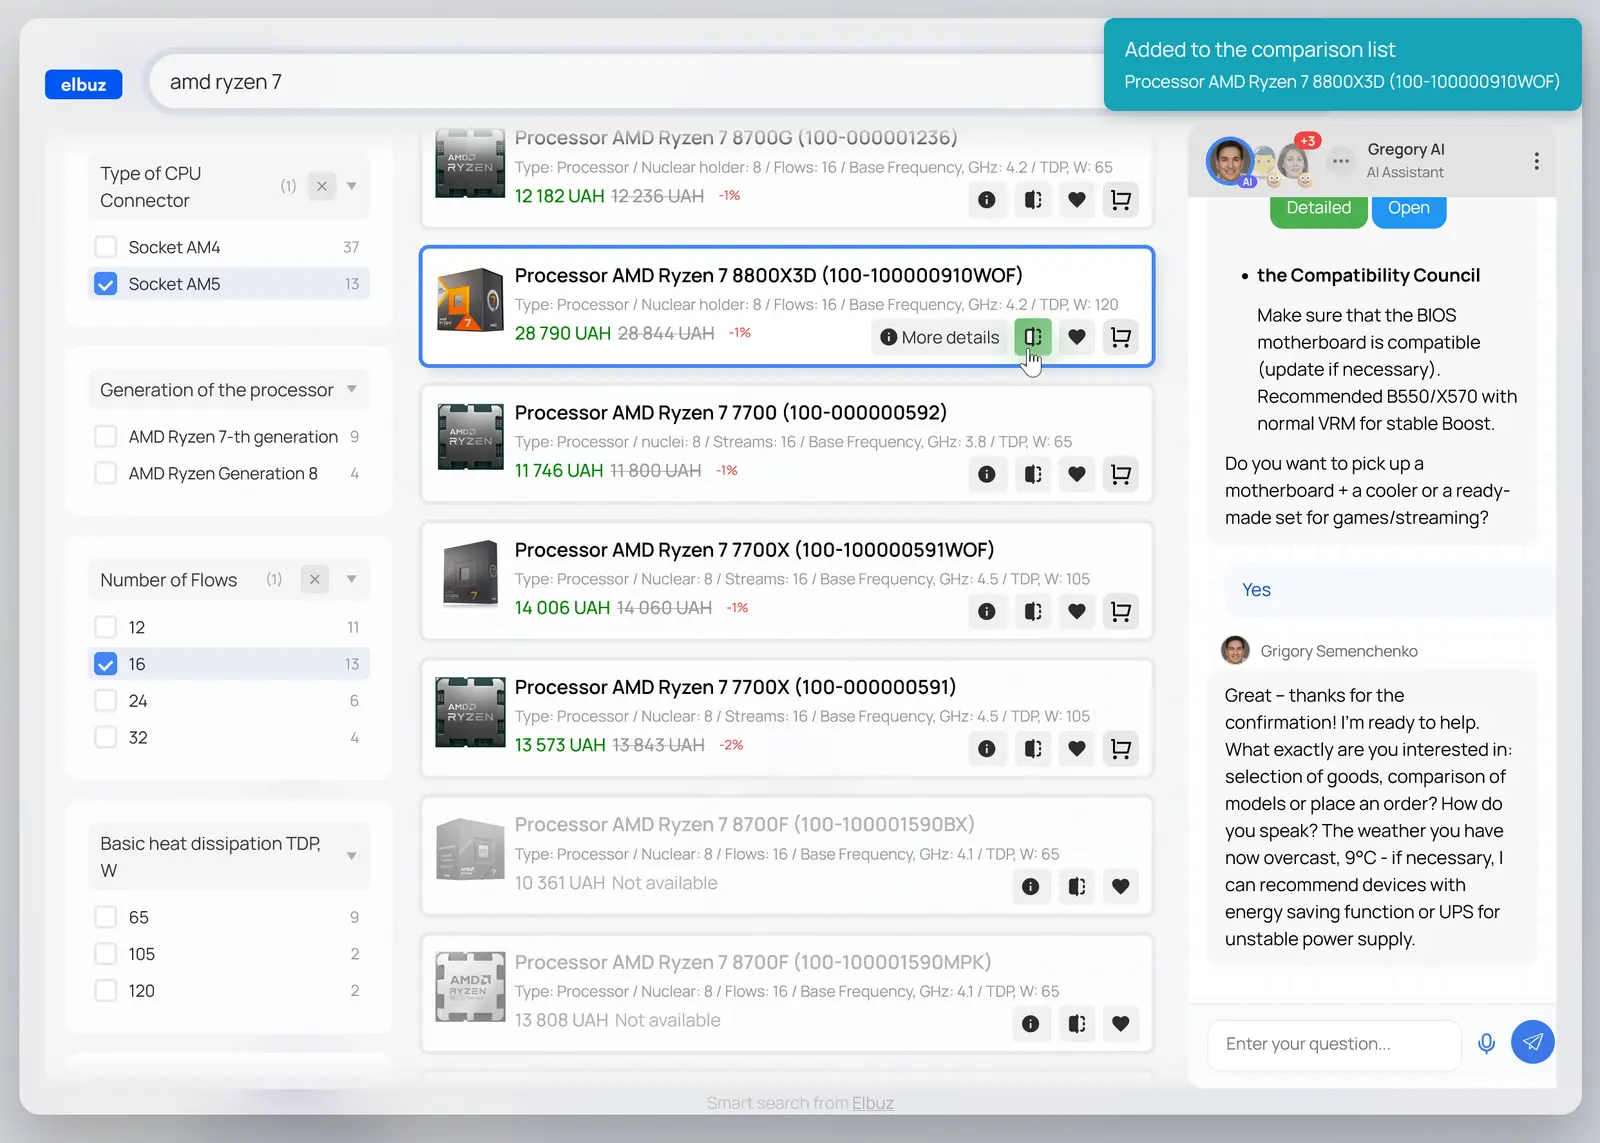Clear Number of Flows filter
1600x1143 pixels.
coord(315,579)
